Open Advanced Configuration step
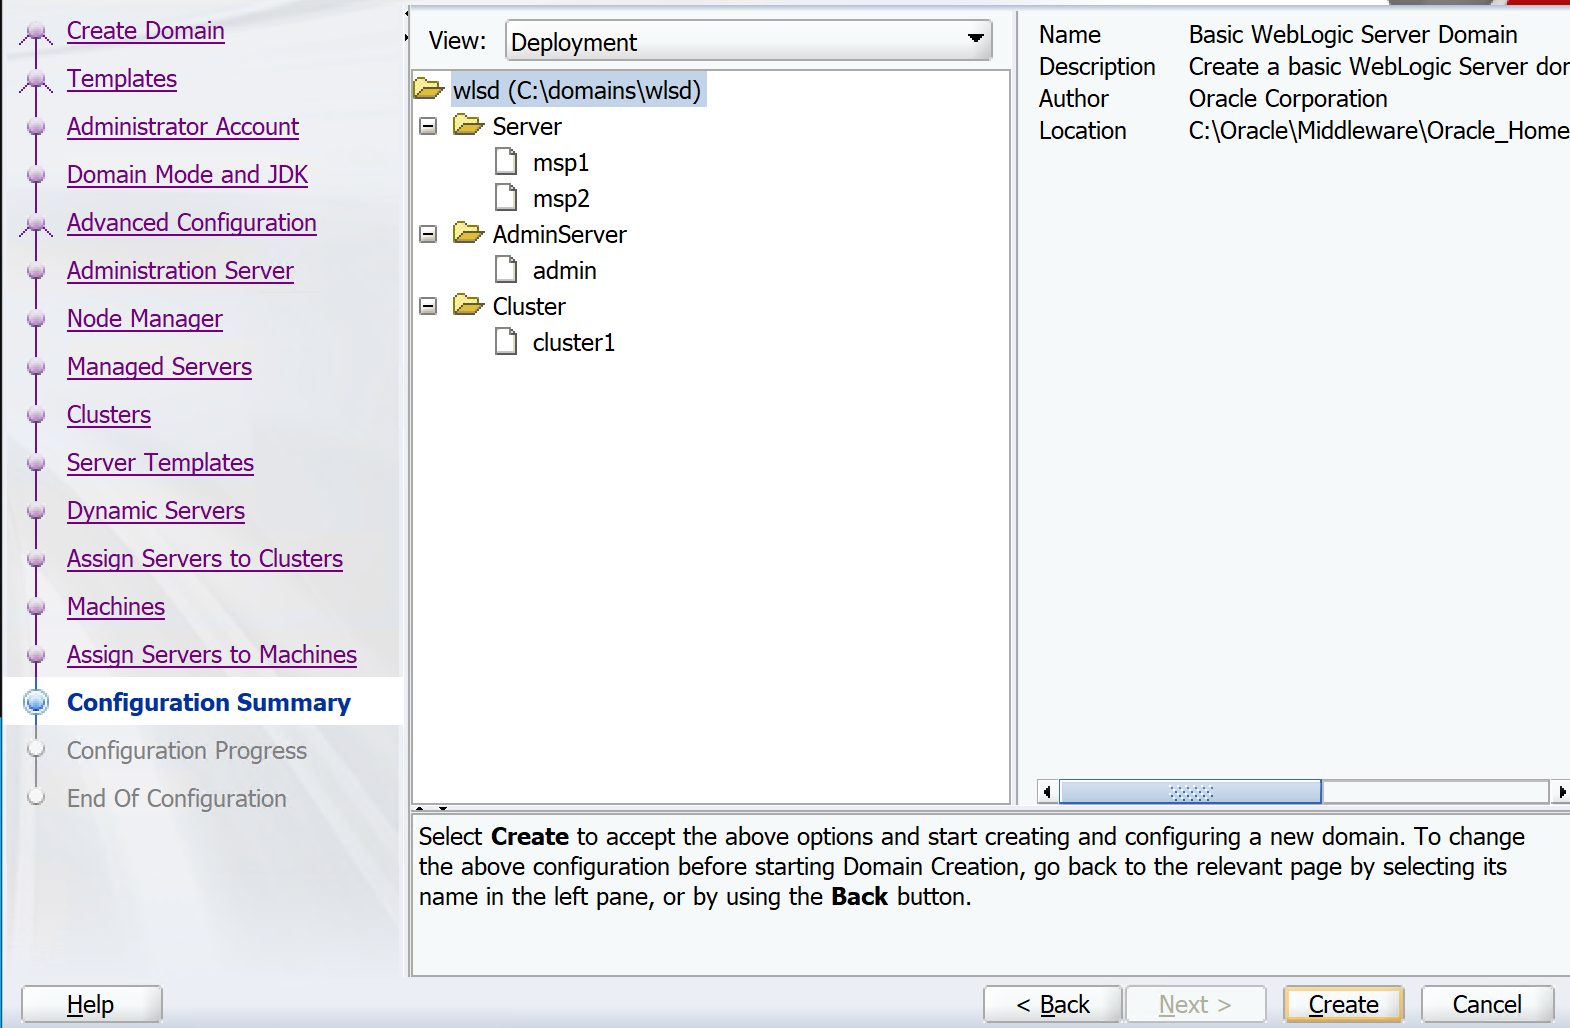Image resolution: width=1570 pixels, height=1028 pixels. (x=192, y=223)
